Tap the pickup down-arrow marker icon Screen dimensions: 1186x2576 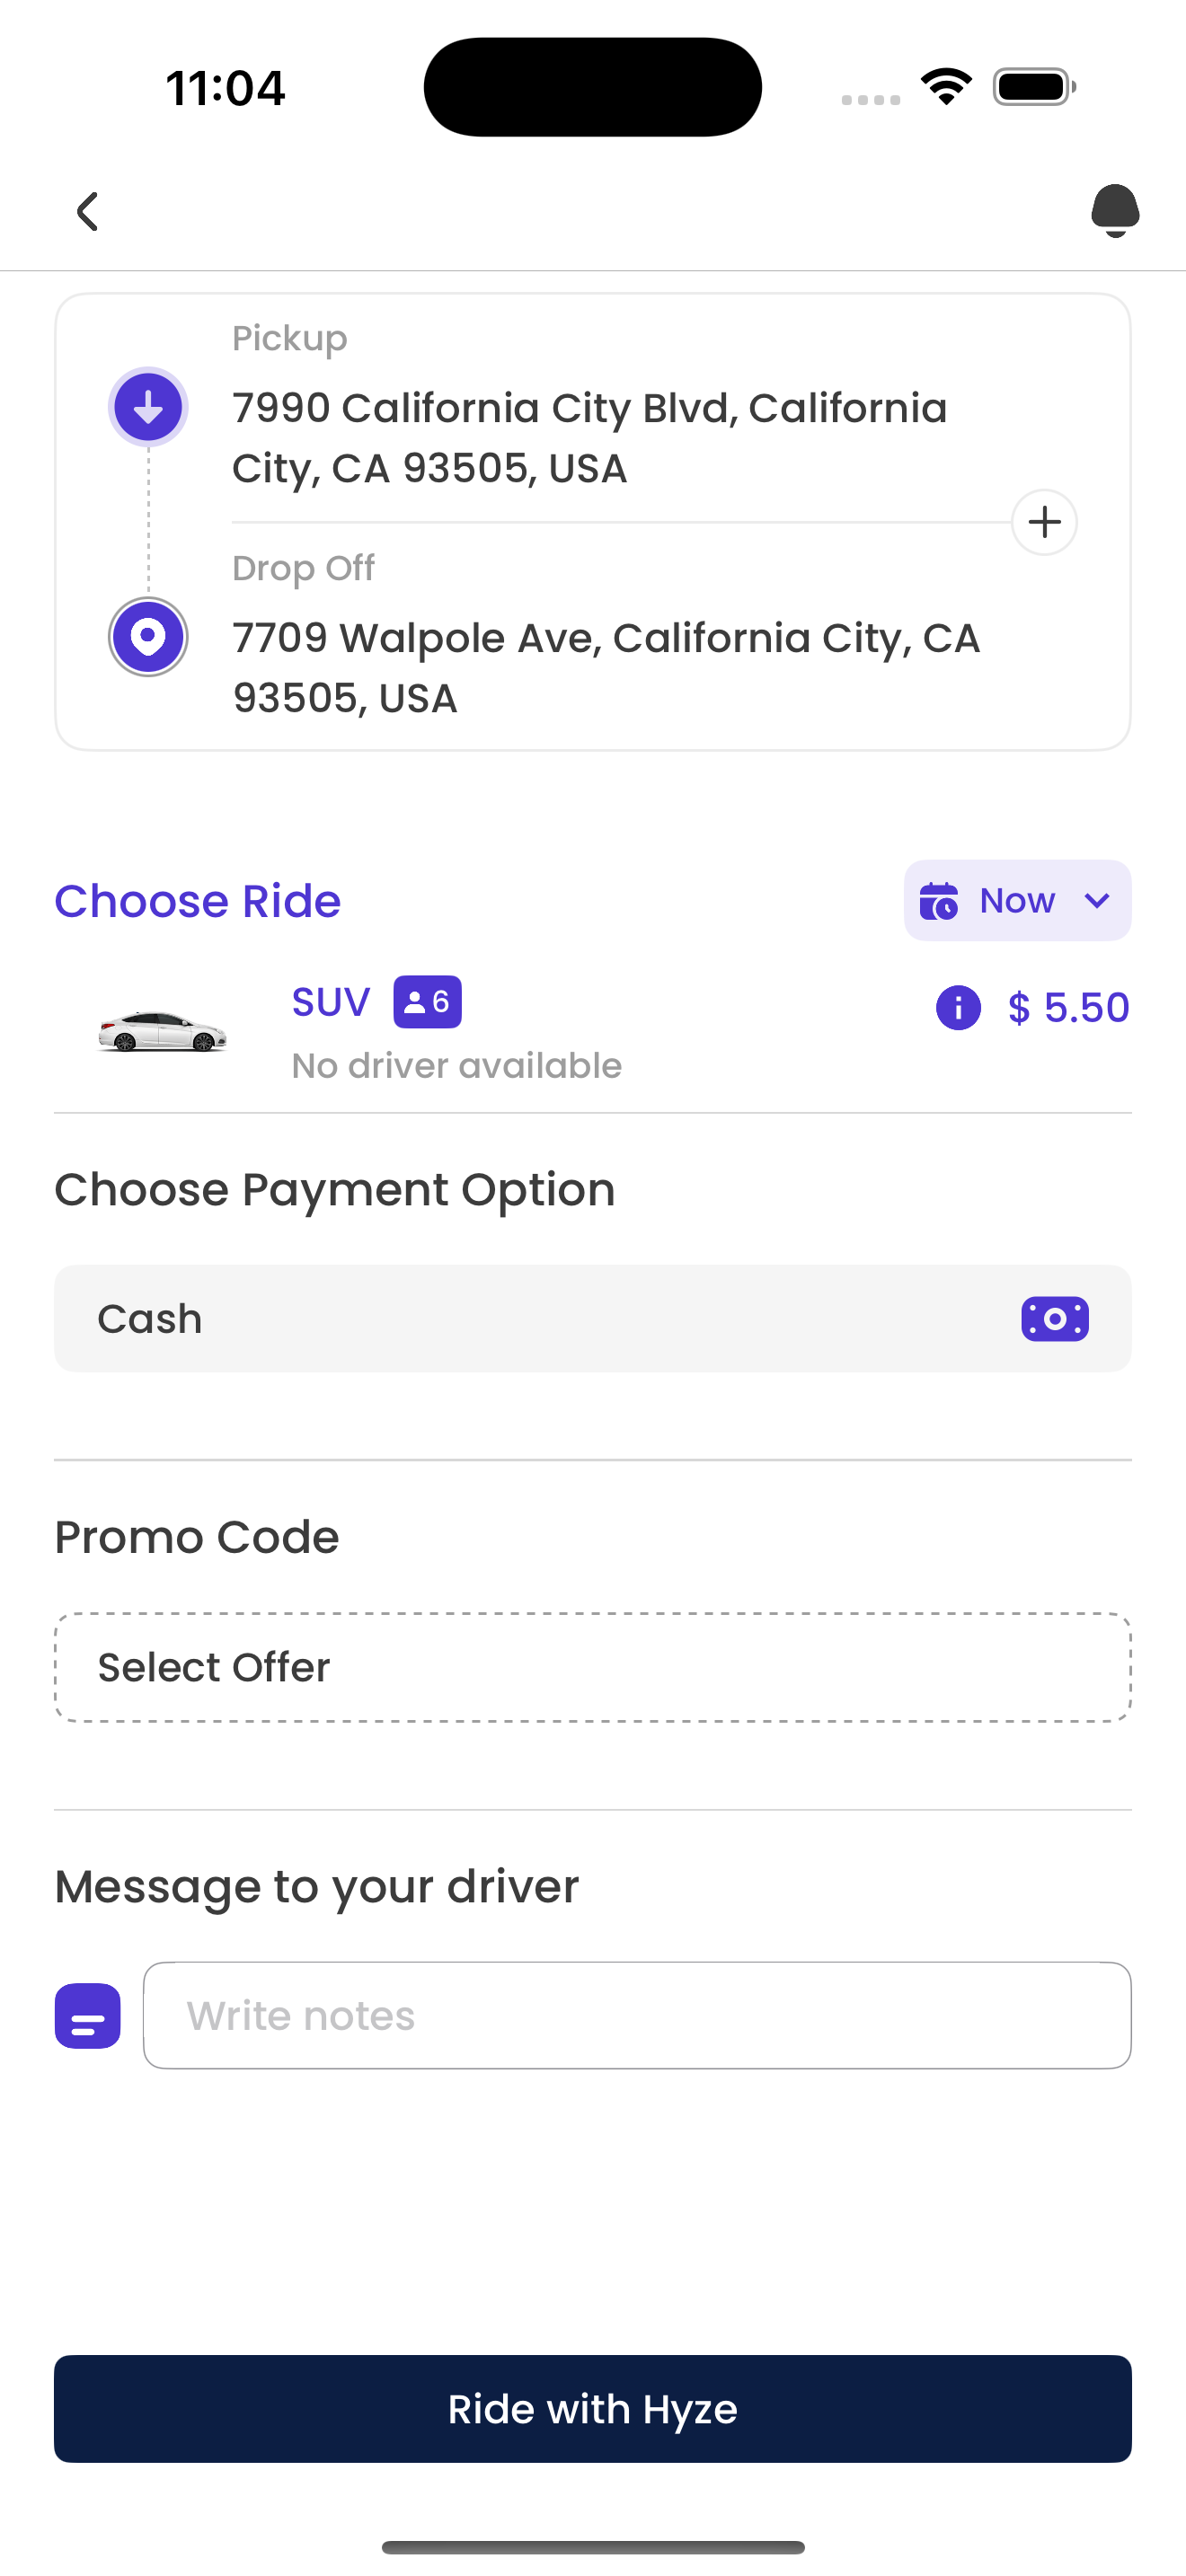point(148,407)
